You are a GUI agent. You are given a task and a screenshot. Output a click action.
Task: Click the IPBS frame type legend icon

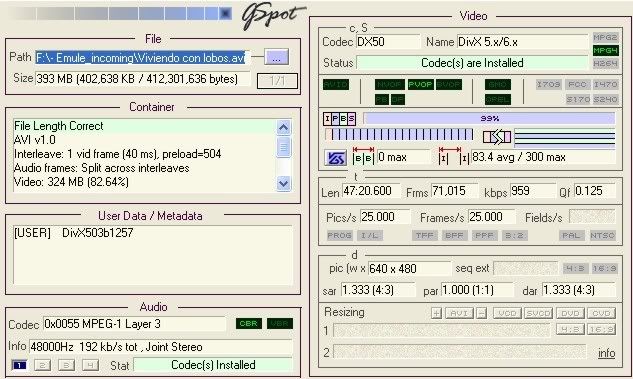(x=340, y=119)
